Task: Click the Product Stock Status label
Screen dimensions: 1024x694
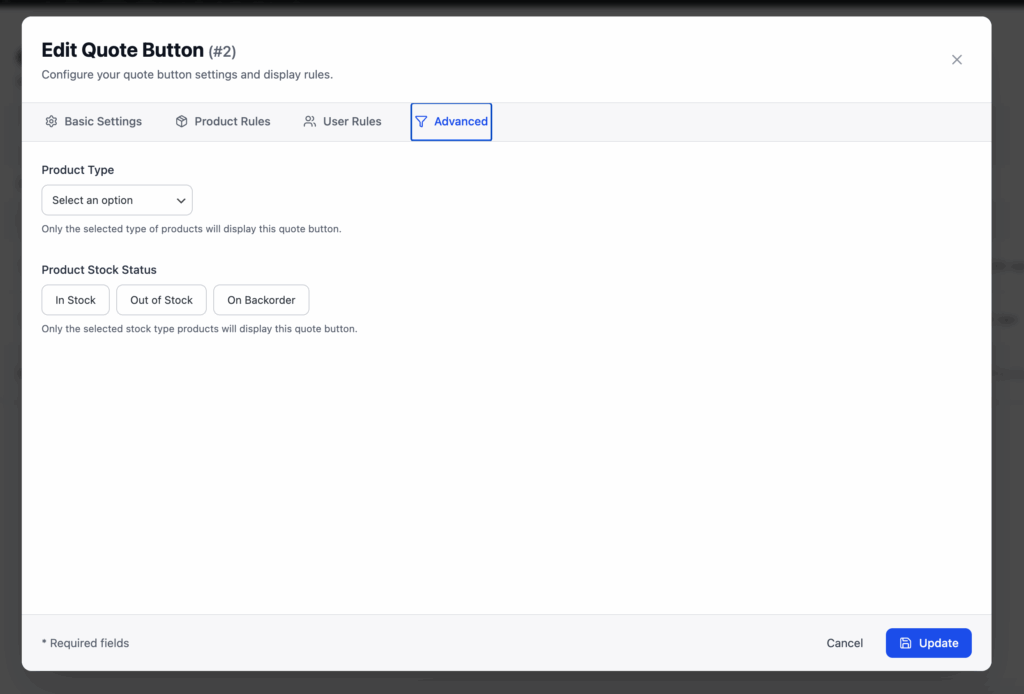Action: 99,270
